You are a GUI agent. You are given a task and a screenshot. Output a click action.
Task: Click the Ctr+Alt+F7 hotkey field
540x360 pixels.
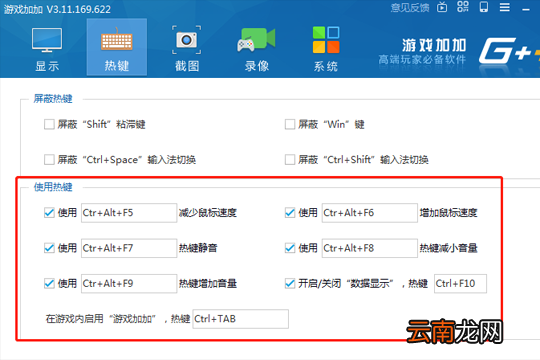pyautogui.click(x=129, y=248)
